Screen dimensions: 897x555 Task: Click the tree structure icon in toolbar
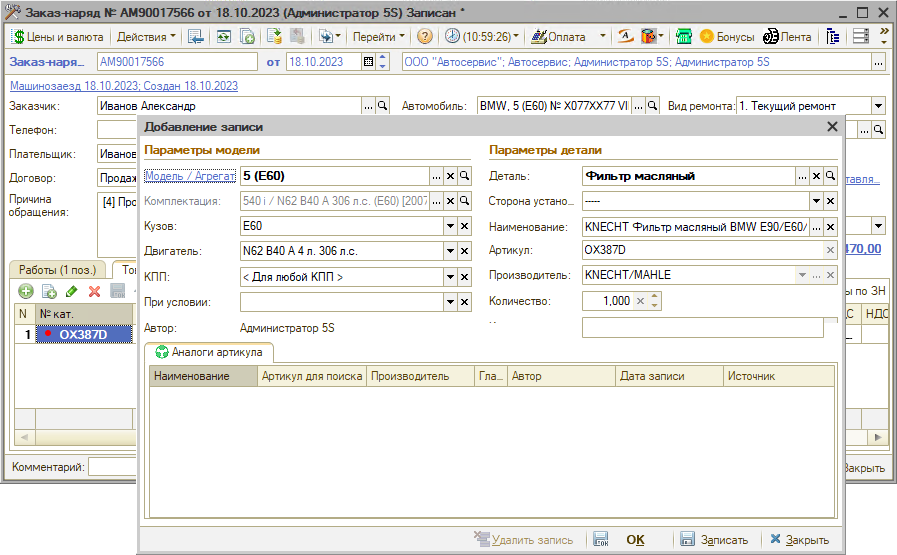pos(833,37)
